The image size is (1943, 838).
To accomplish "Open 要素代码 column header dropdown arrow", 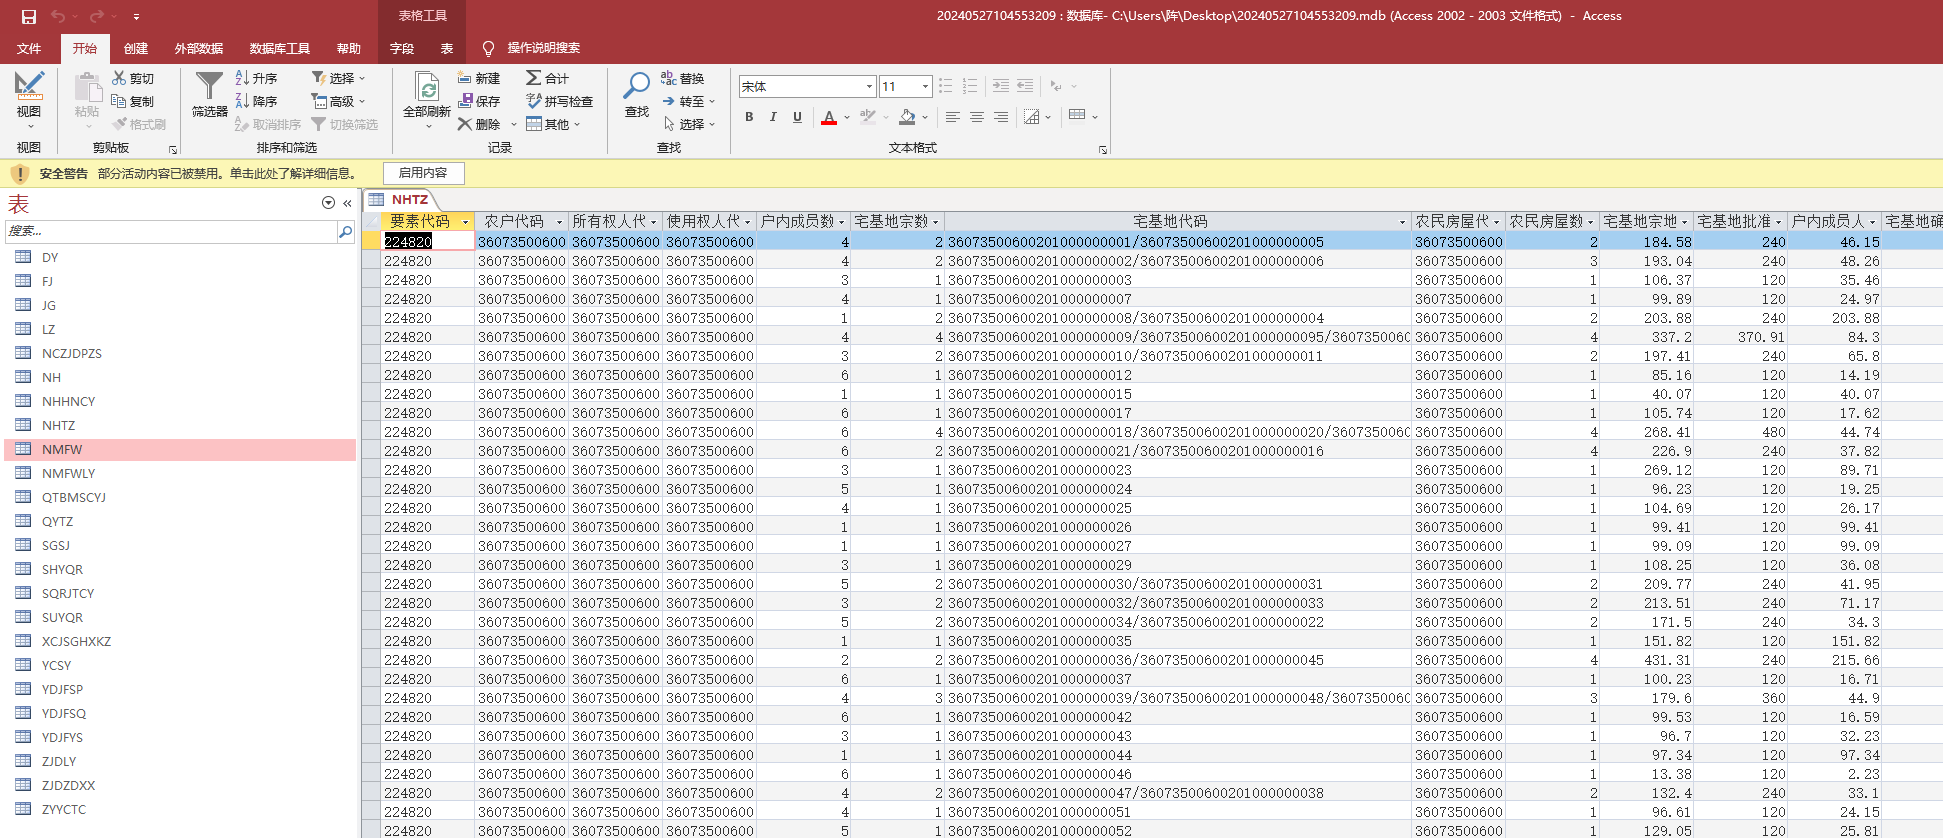I will point(465,222).
